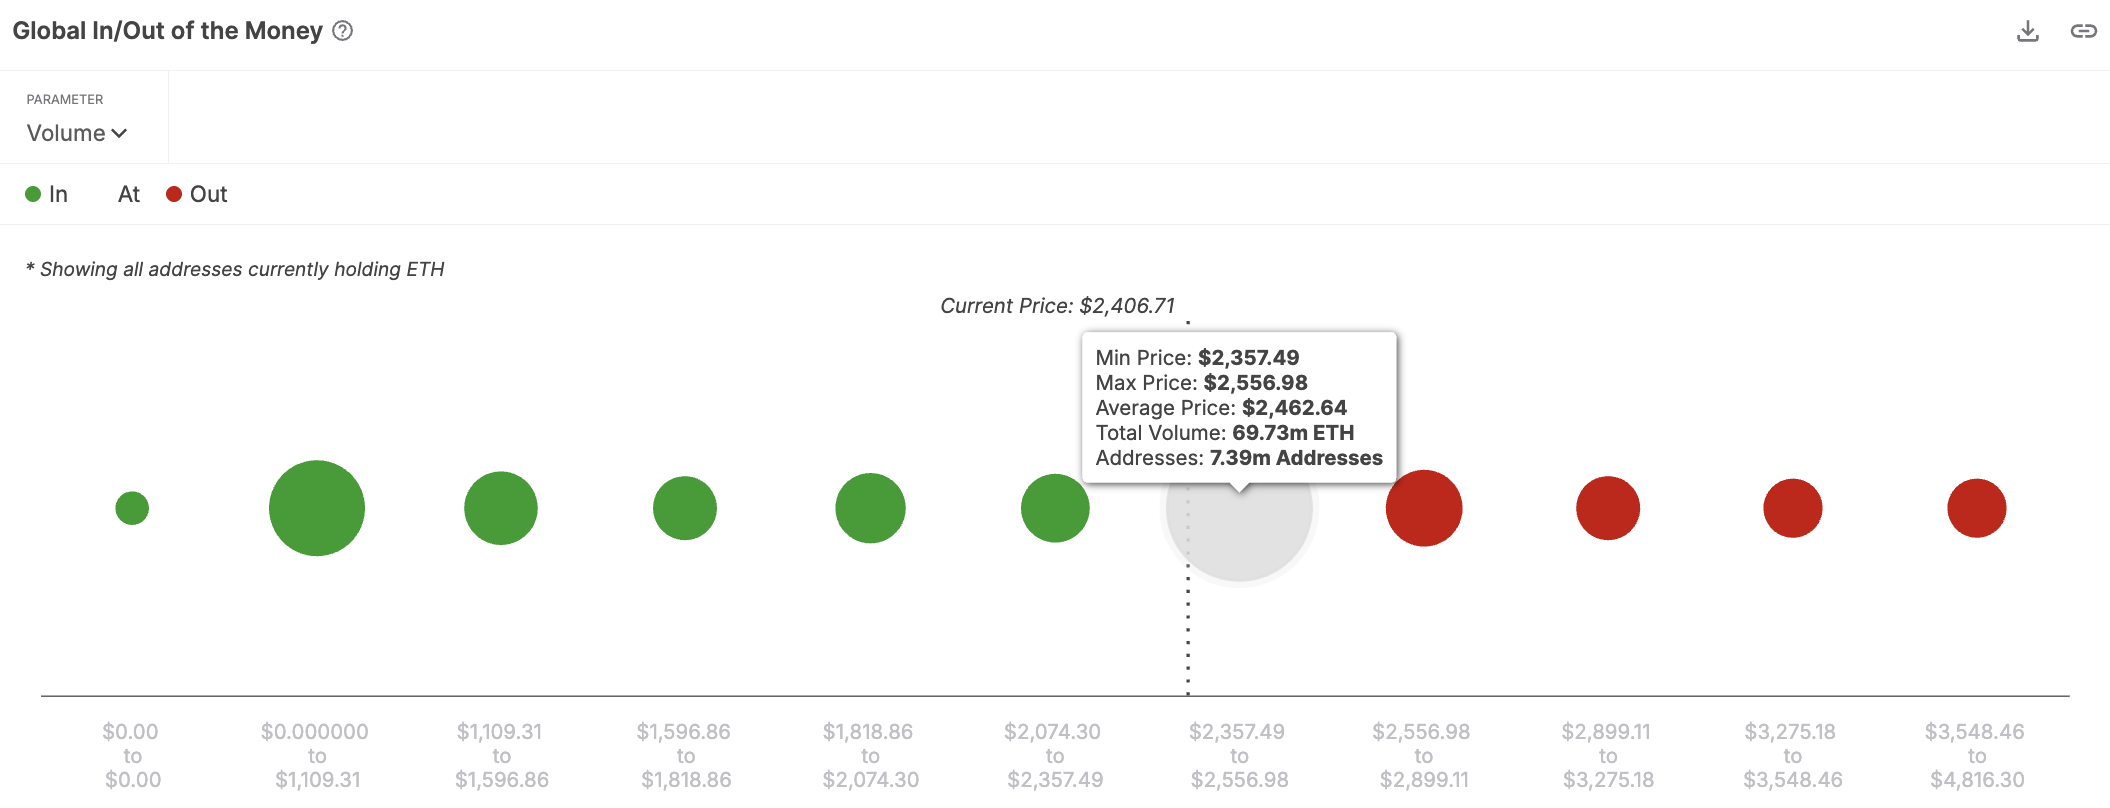
Task: Click the dotted current price line
Action: tap(1188, 620)
